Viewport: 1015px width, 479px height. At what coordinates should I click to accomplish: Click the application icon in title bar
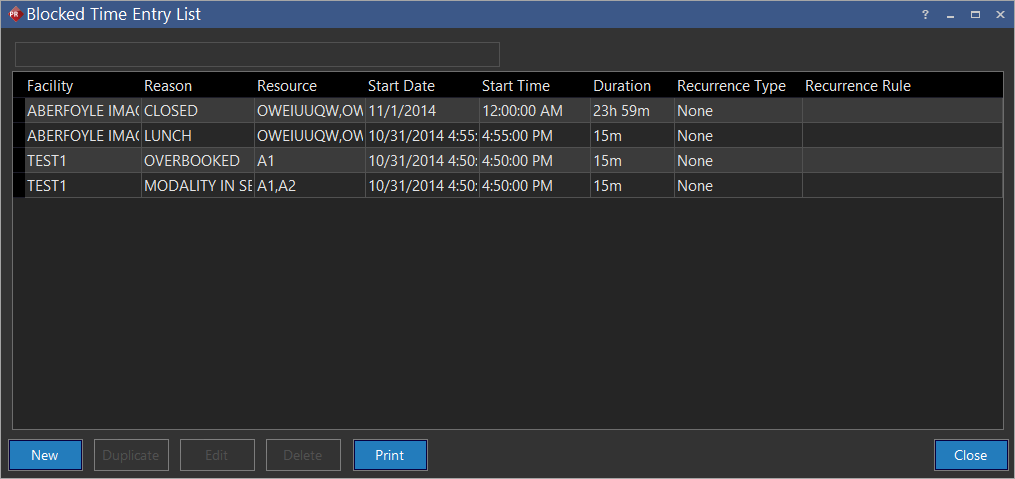click(14, 14)
